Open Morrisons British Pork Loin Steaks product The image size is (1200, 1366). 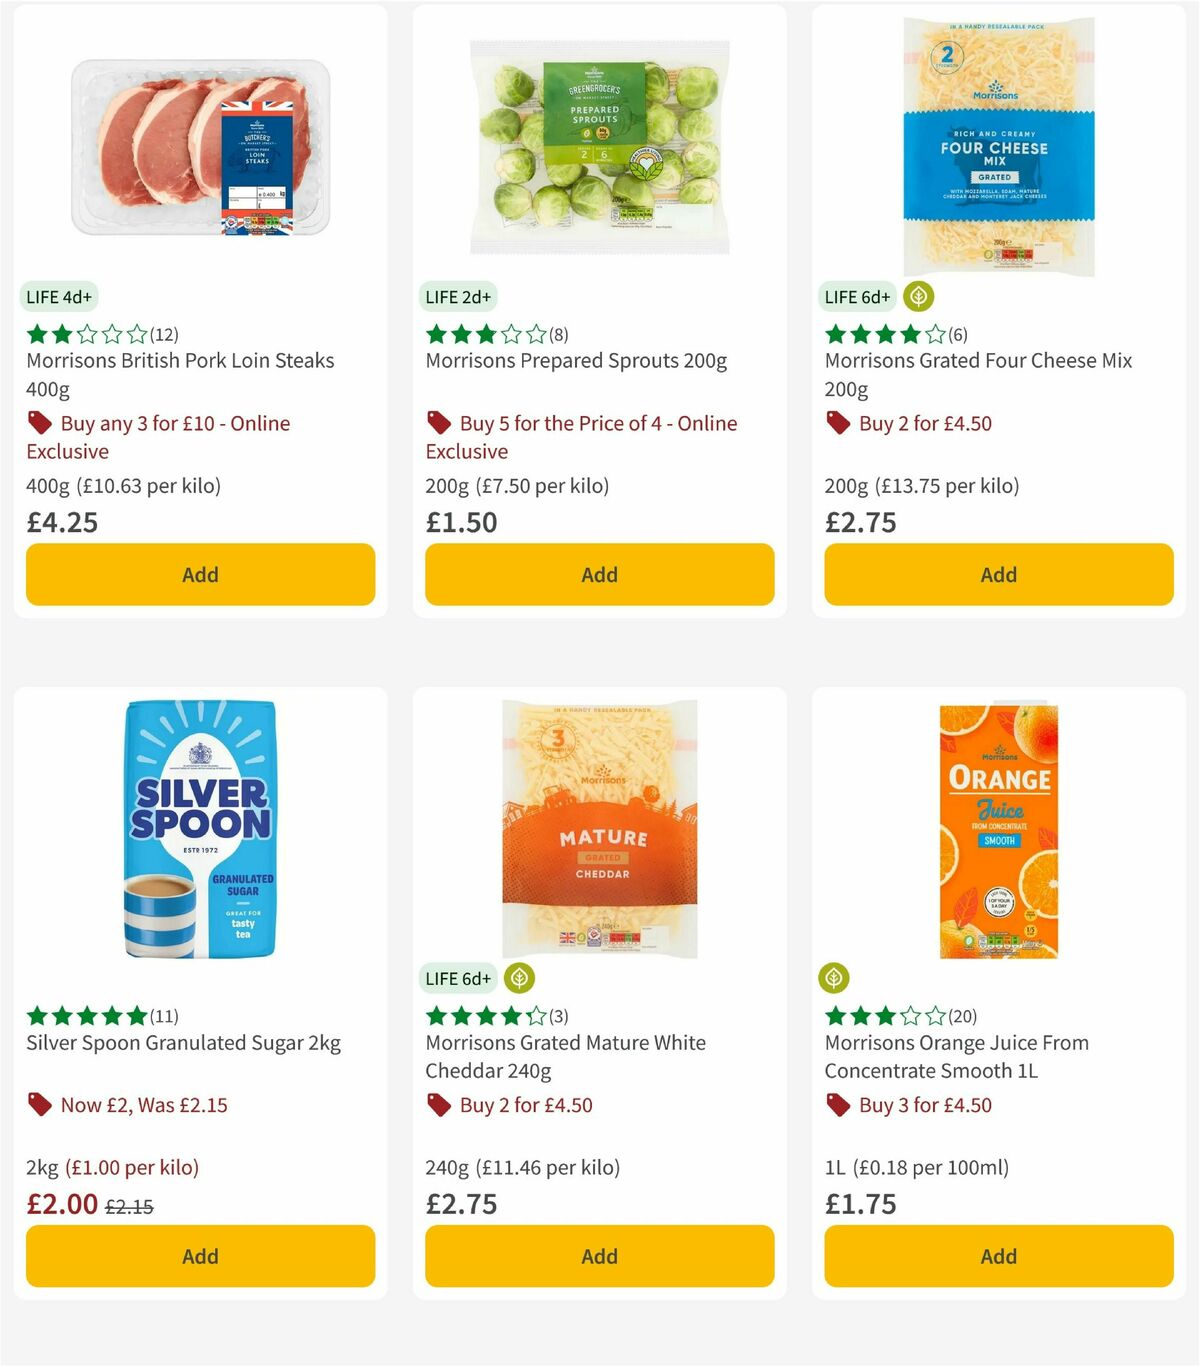pyautogui.click(x=179, y=374)
